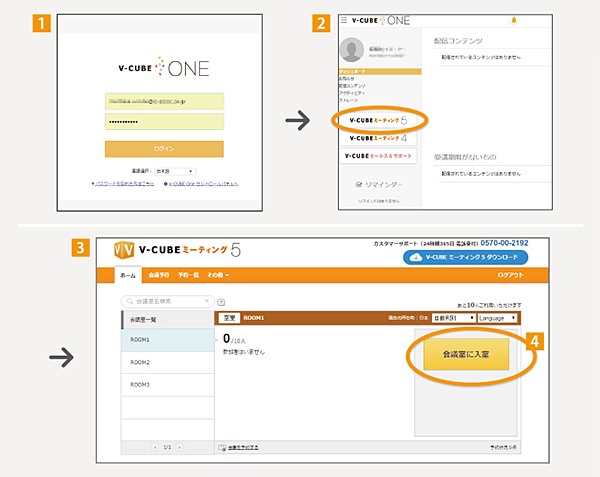
Task: Clear the room name search with X
Action: 207,301
